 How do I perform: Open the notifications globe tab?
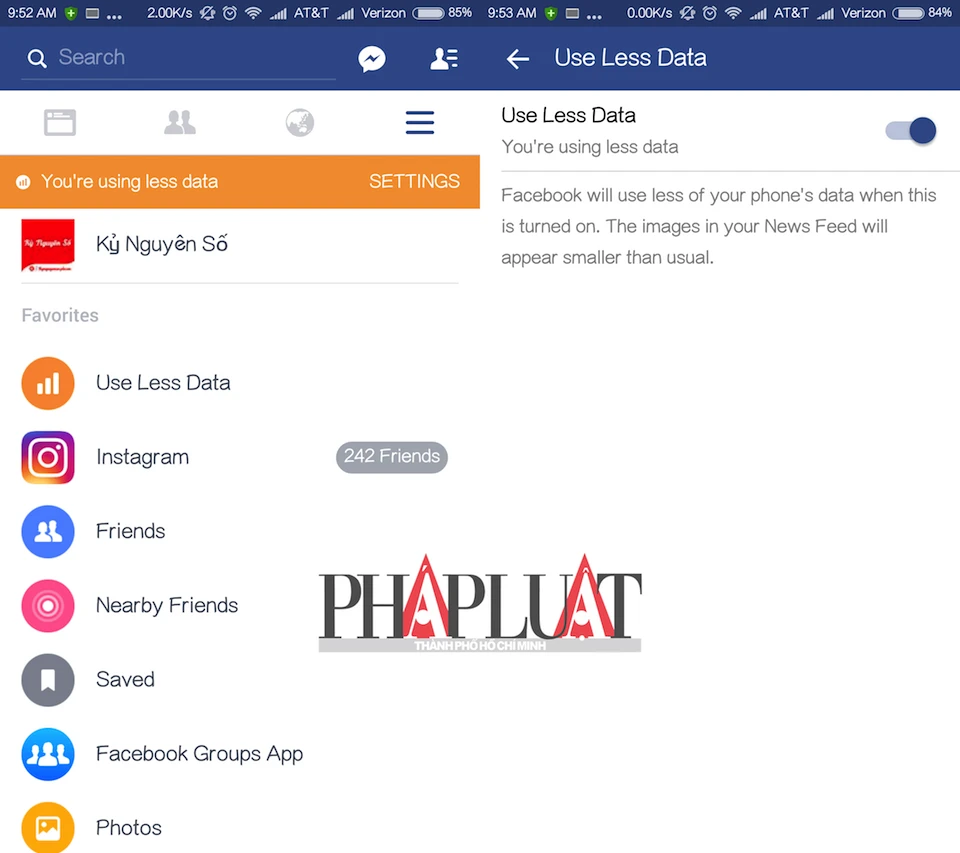tap(300, 122)
